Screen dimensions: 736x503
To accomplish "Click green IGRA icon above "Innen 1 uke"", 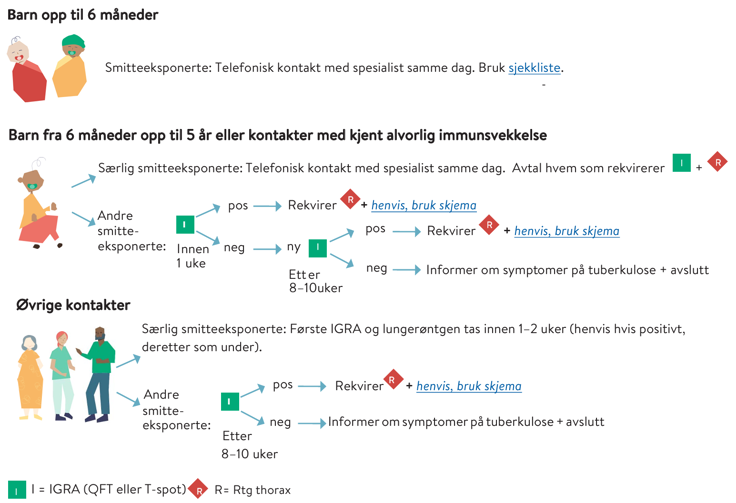I will tap(184, 224).
